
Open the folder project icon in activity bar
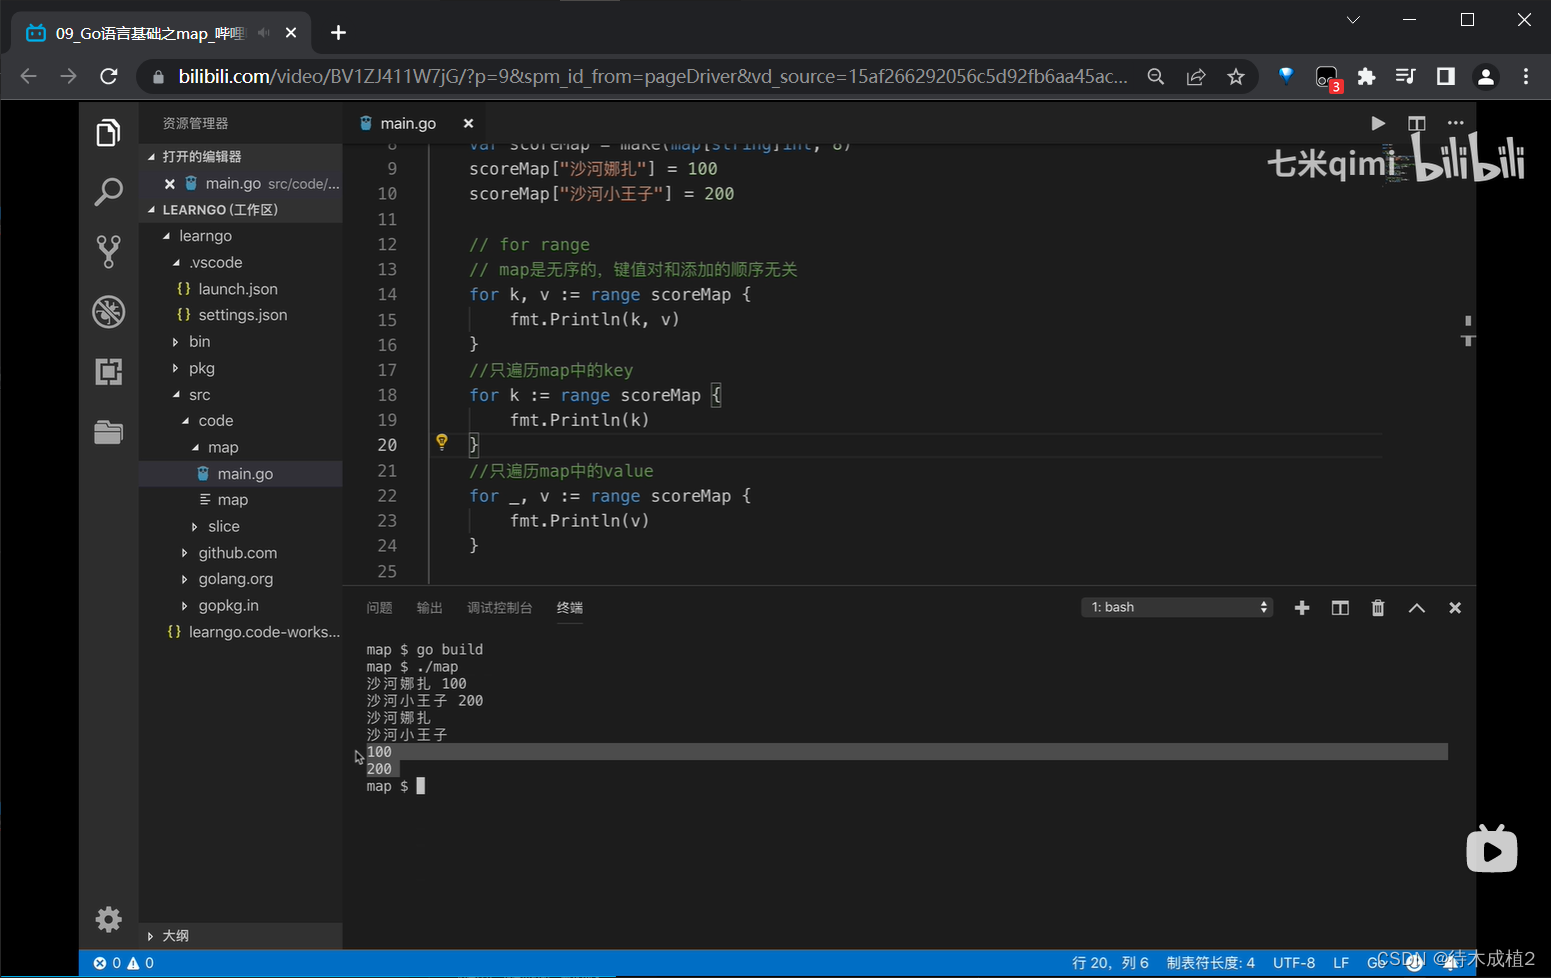(108, 431)
